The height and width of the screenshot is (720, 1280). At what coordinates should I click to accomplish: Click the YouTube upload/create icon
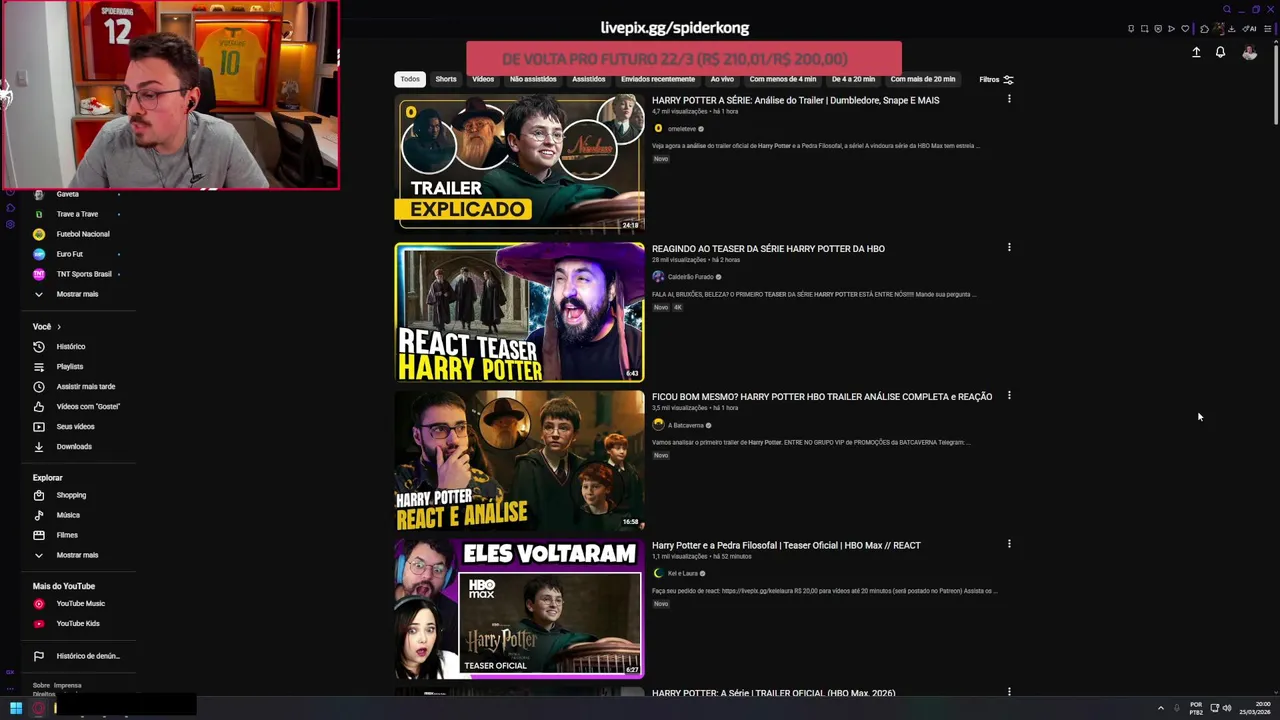[x=1196, y=52]
